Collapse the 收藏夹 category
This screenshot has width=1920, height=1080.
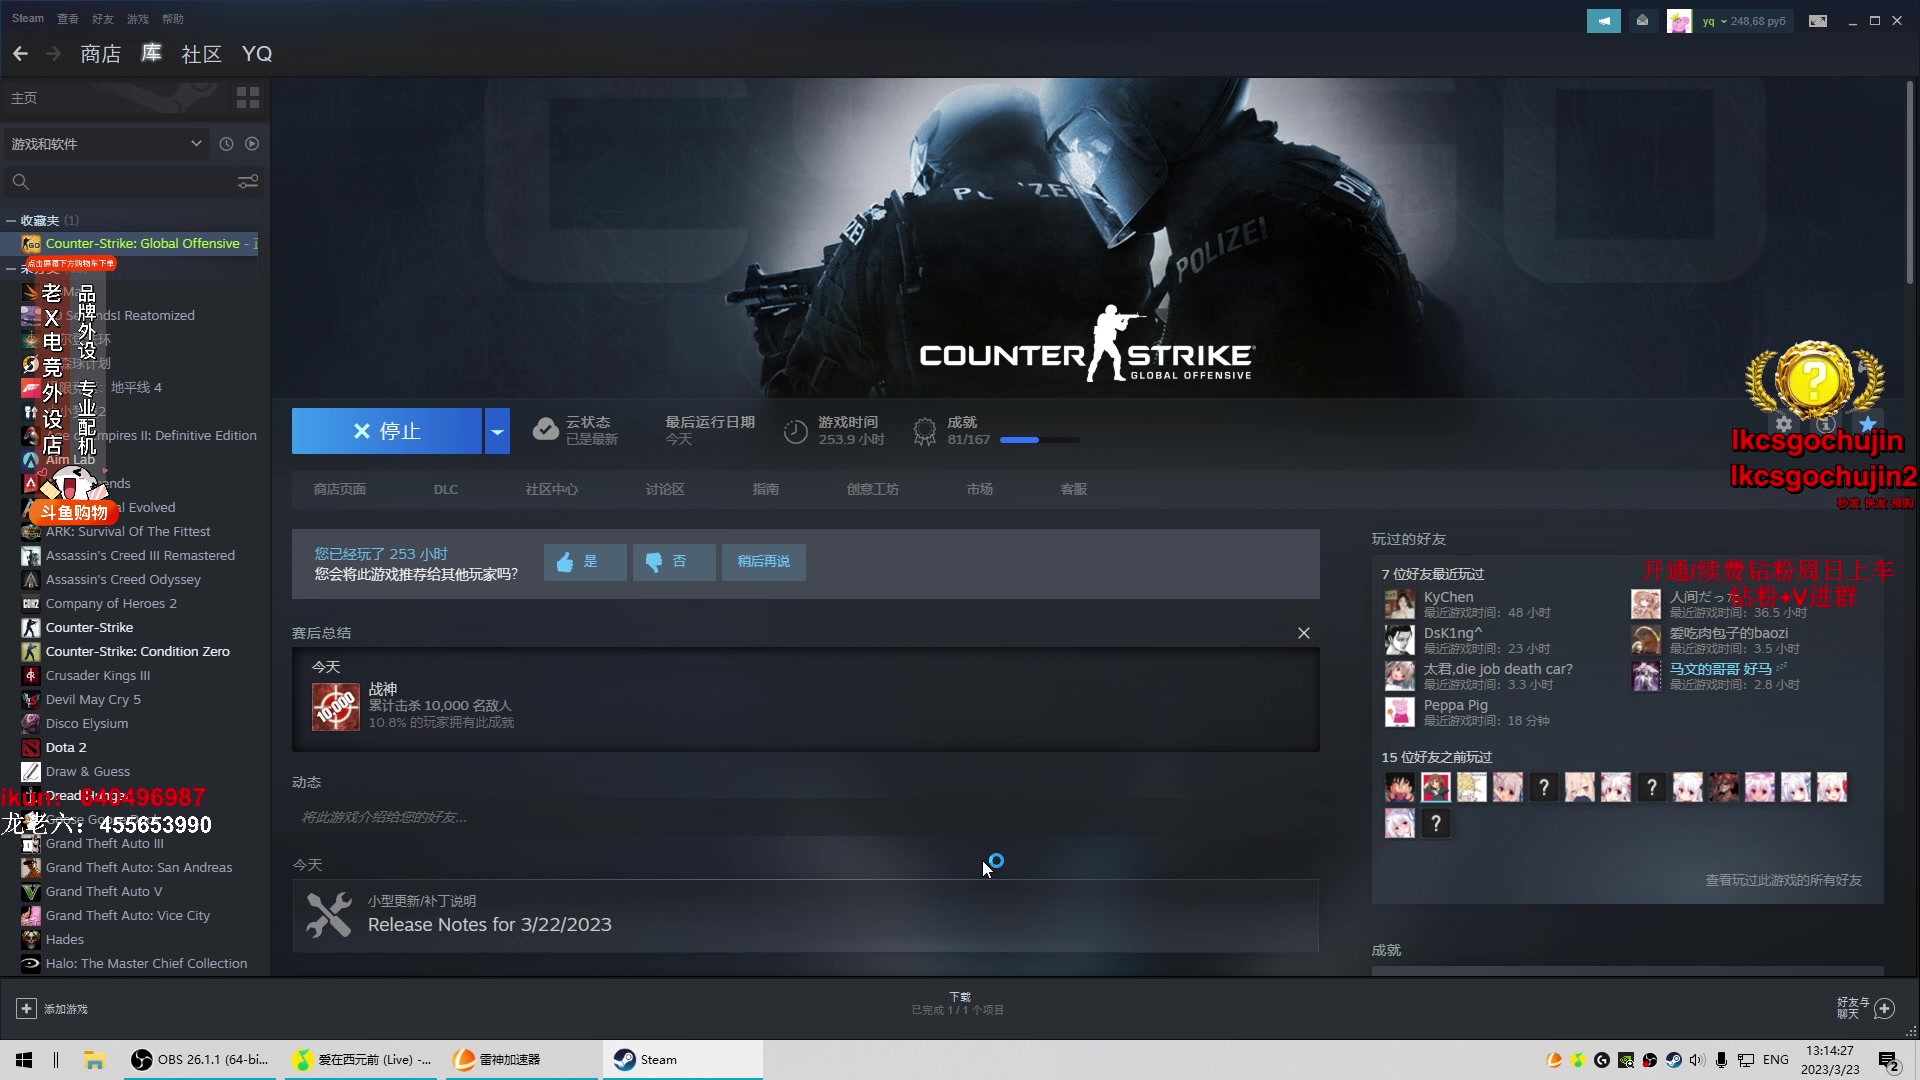[x=11, y=220]
